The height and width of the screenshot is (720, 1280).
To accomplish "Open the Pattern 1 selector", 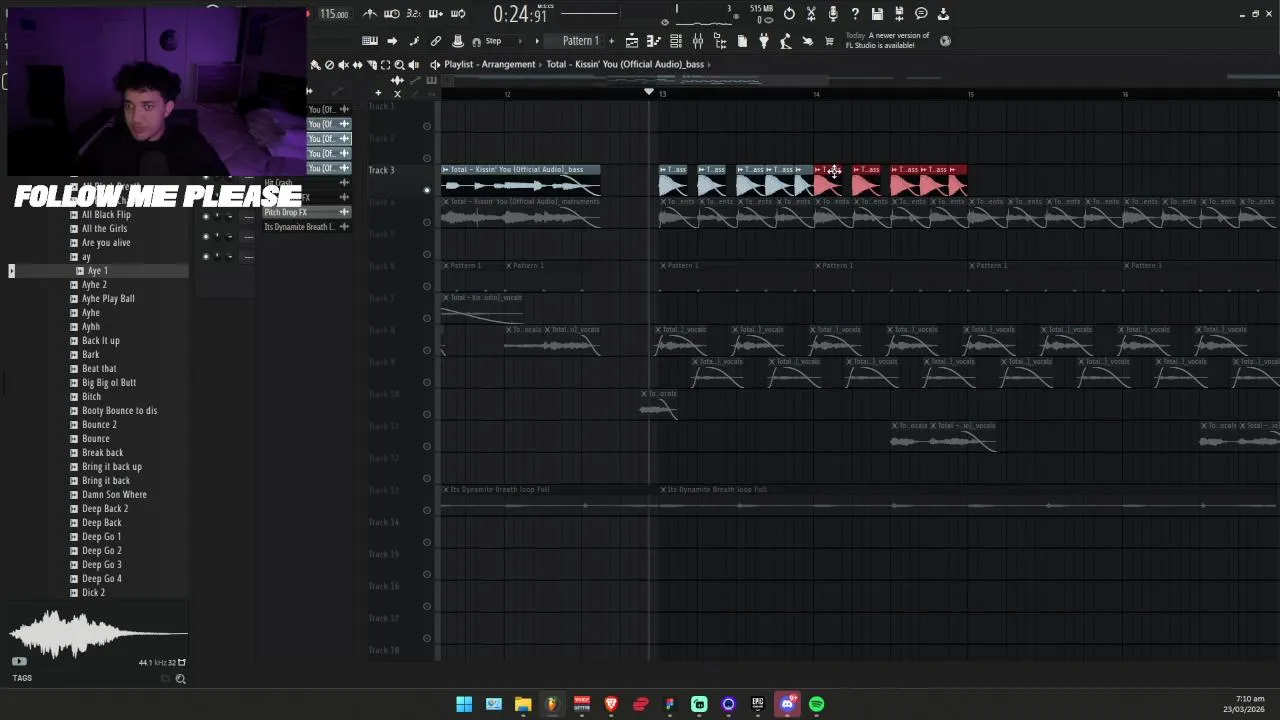I will pos(580,41).
